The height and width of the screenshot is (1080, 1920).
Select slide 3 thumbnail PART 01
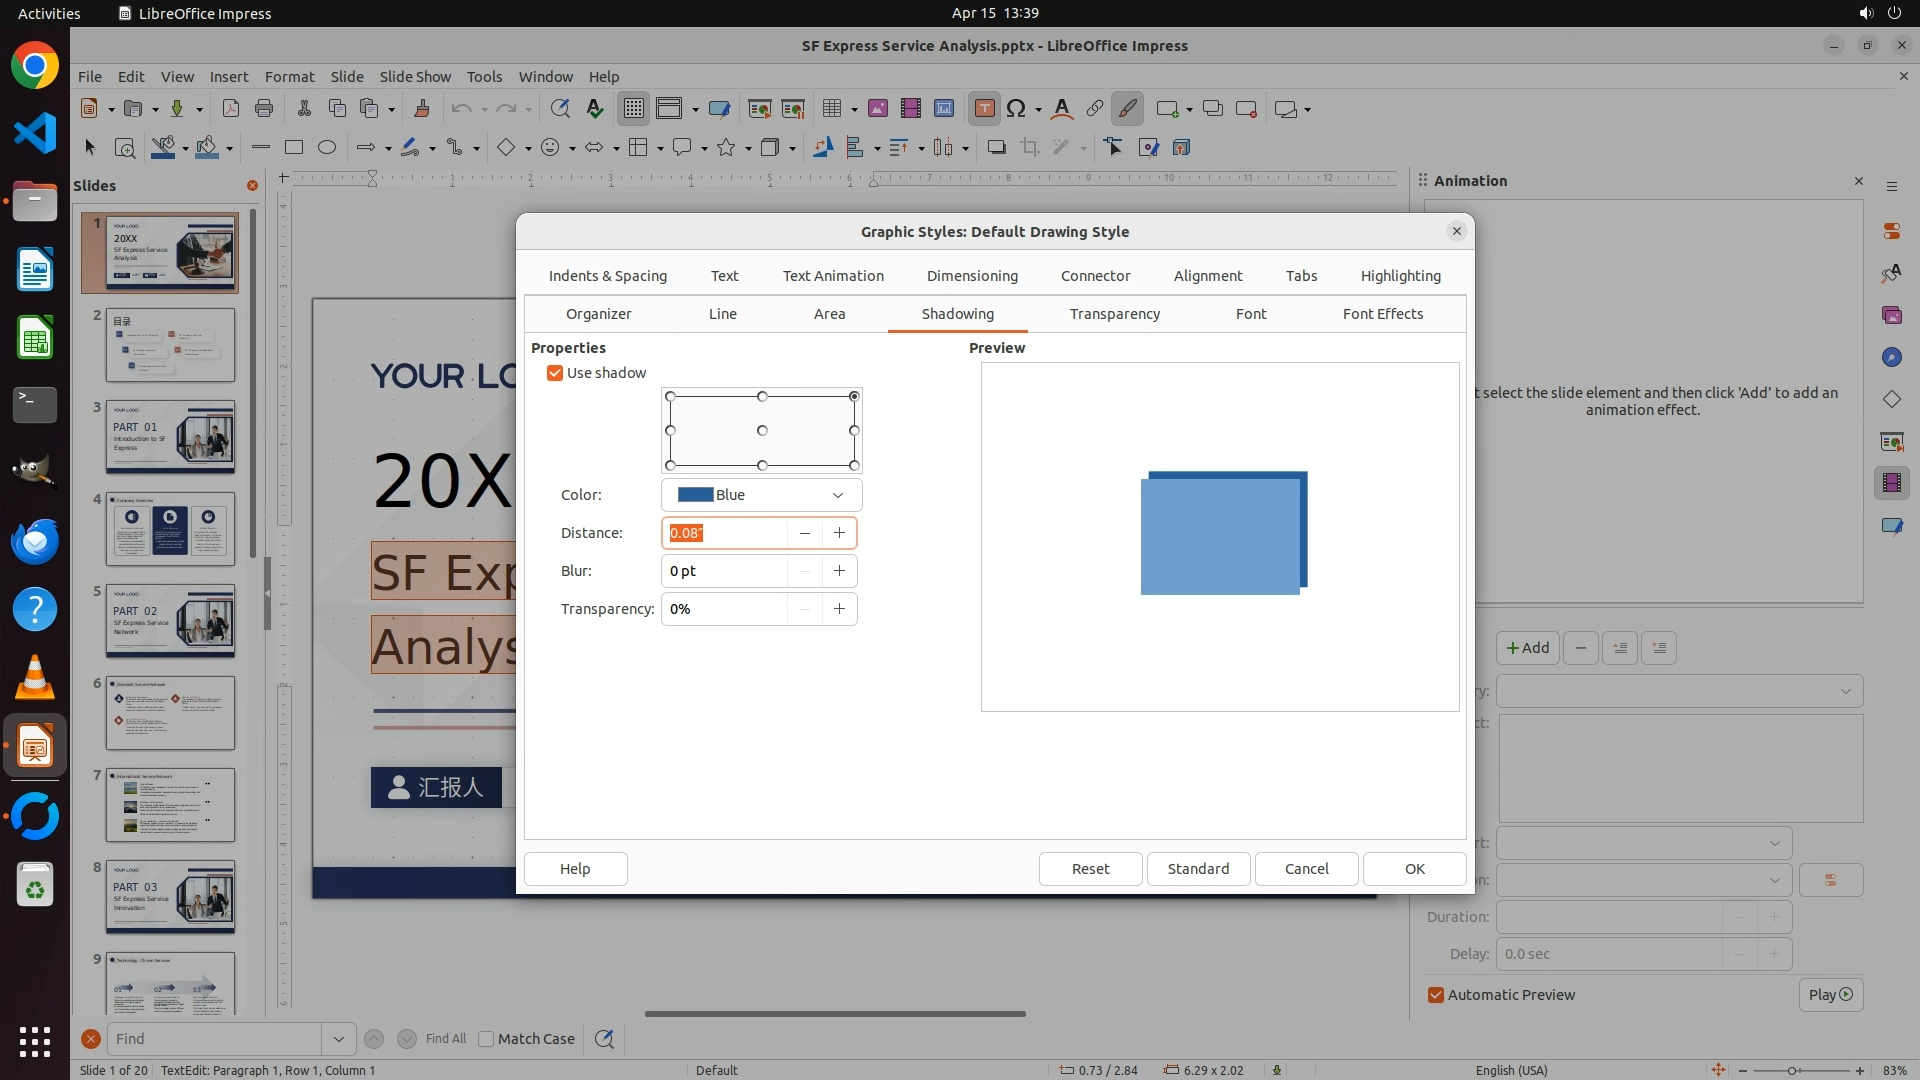point(170,437)
